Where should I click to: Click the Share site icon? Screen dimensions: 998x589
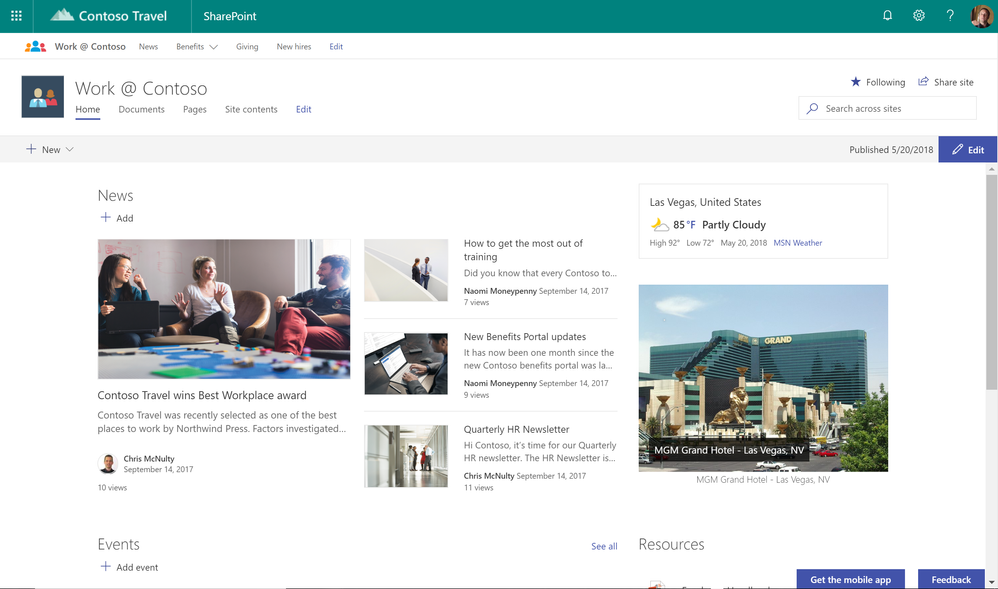923,82
